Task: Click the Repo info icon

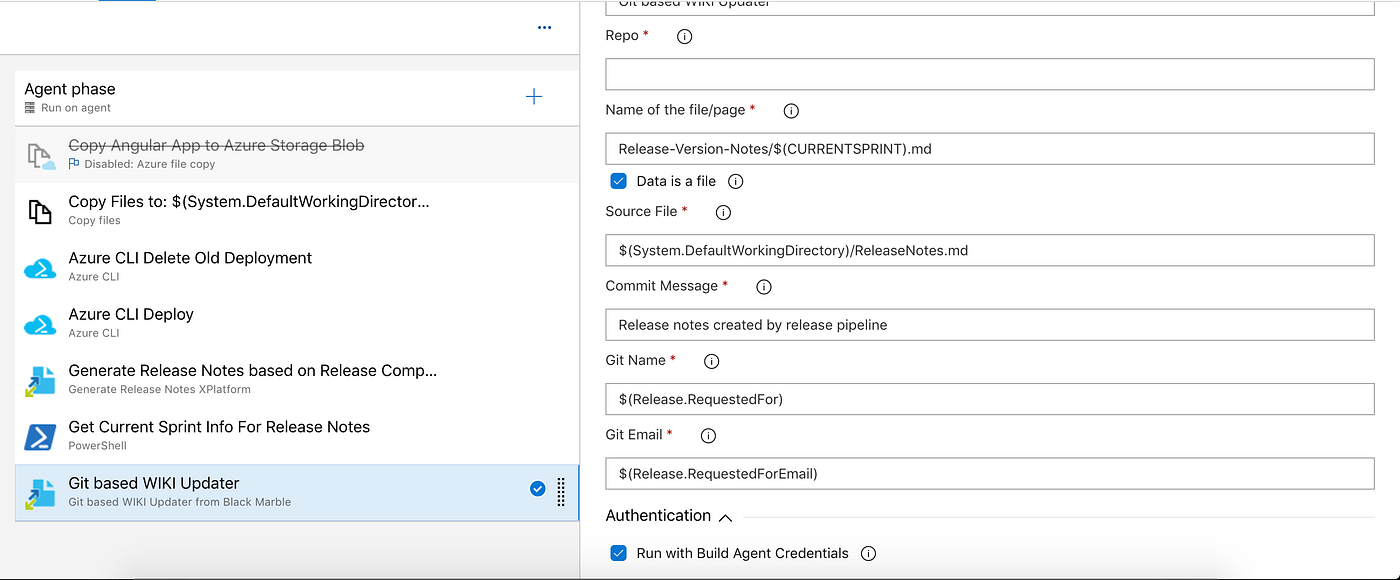Action: [x=685, y=36]
